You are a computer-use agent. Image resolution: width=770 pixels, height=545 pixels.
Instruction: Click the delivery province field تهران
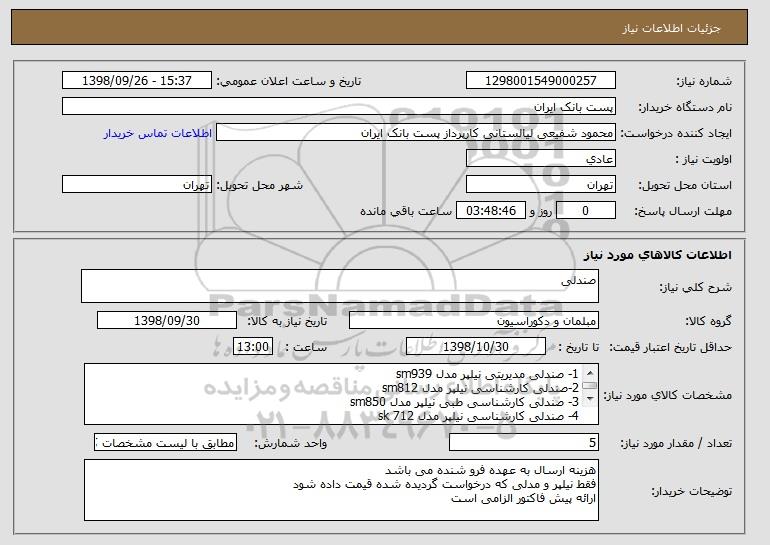541,185
